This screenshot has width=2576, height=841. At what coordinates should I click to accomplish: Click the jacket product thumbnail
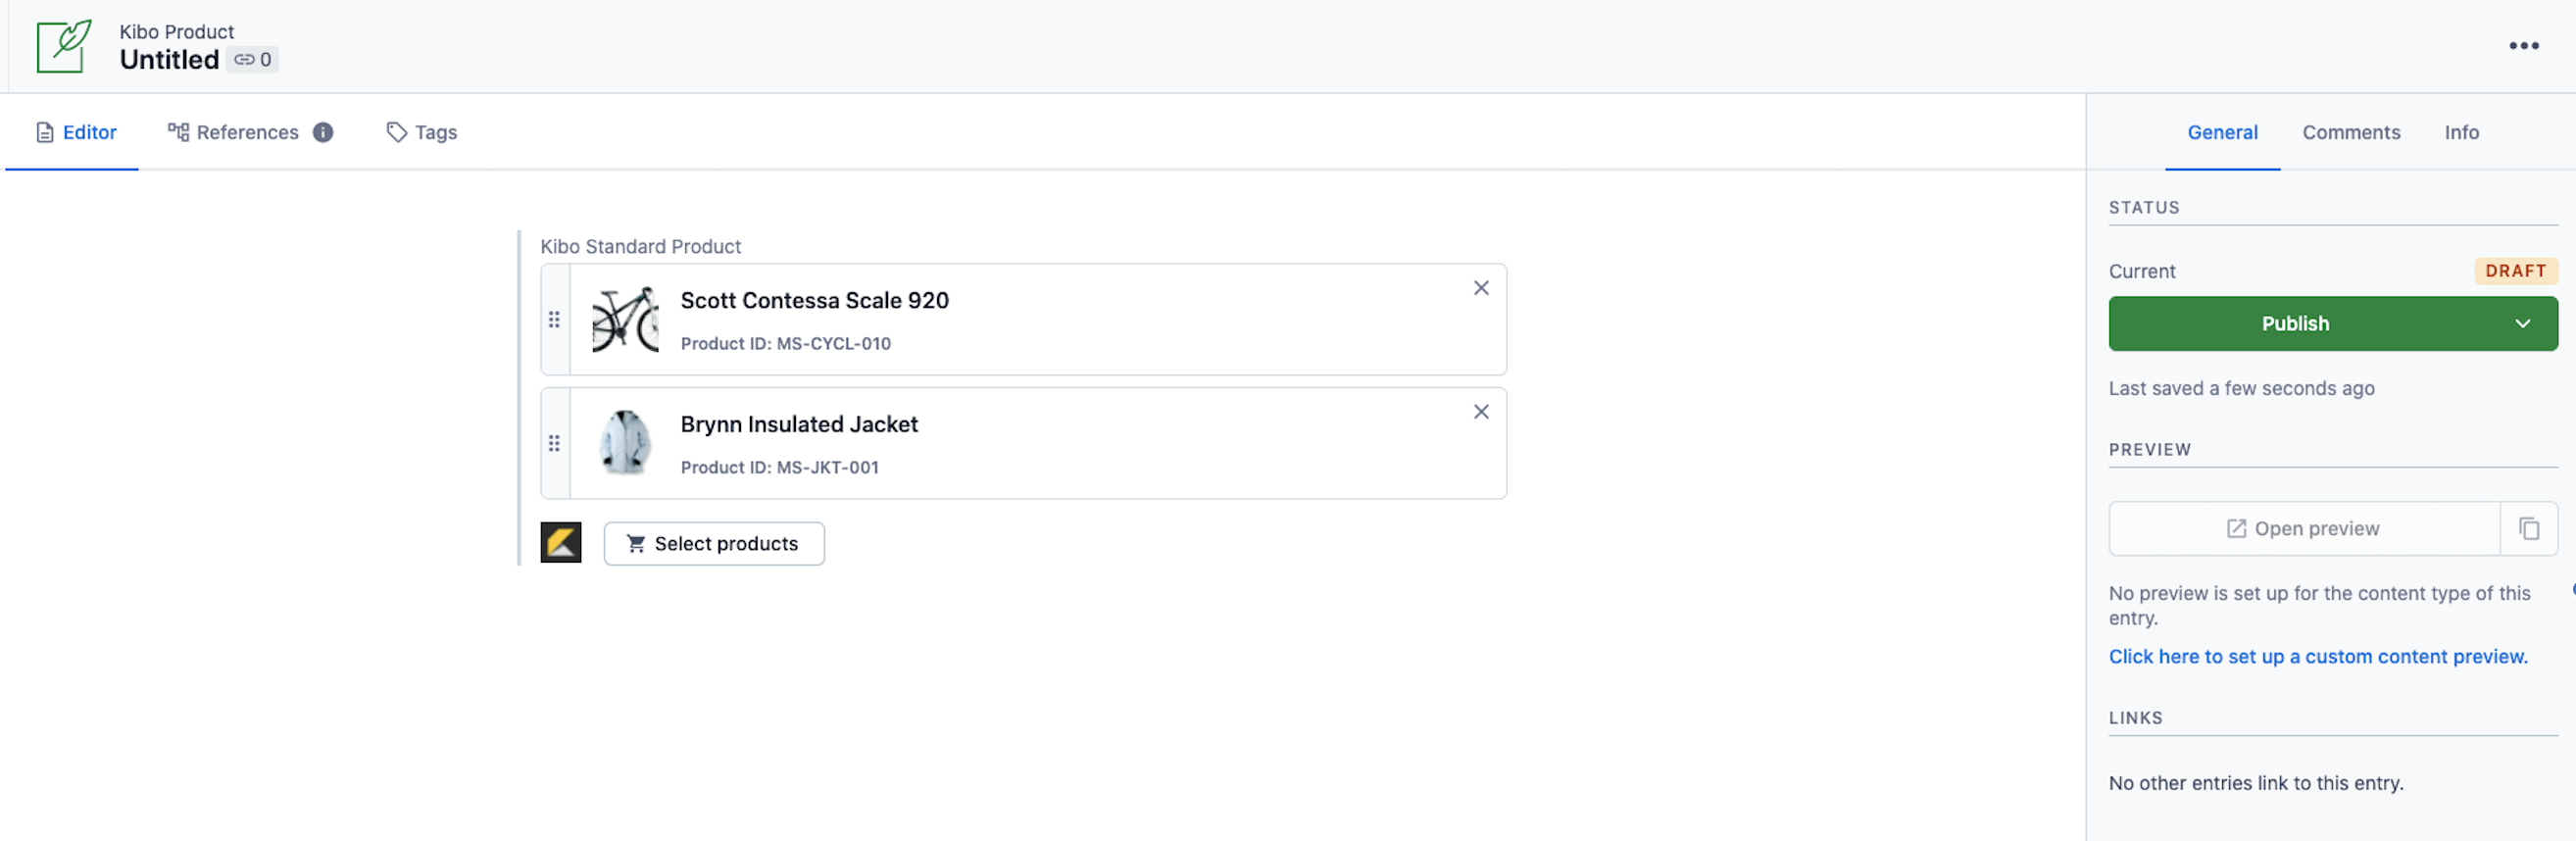pyautogui.click(x=625, y=443)
